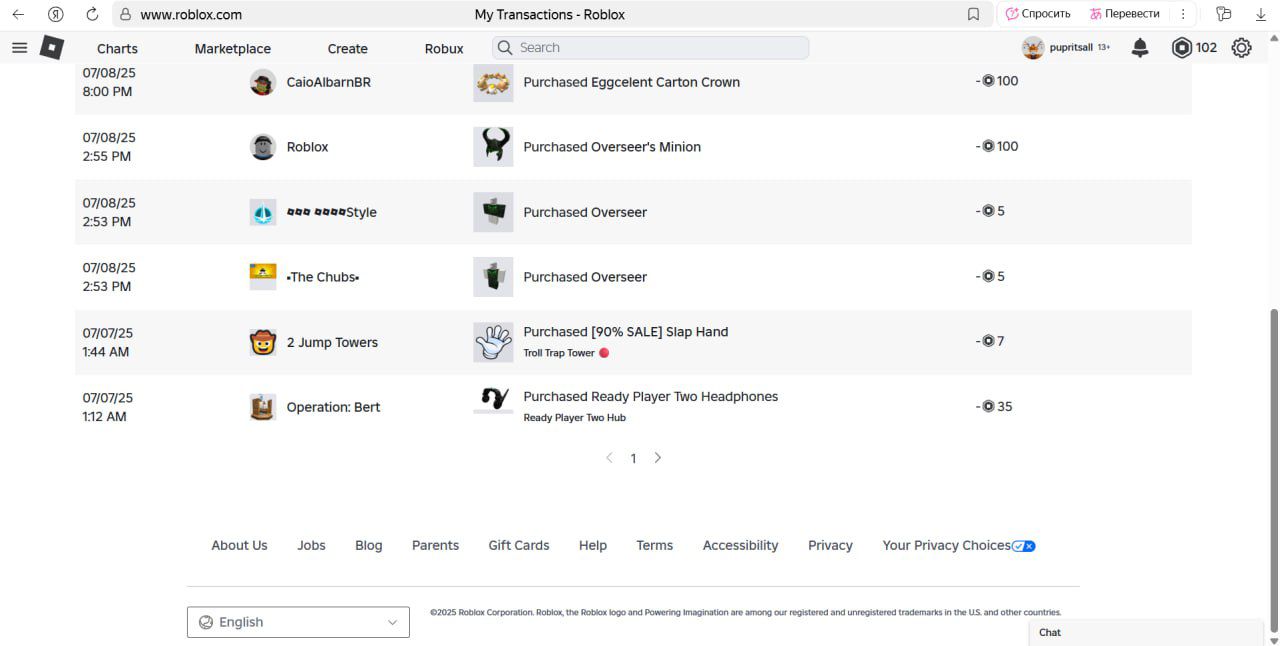Open the notifications bell icon
The image size is (1280, 646).
point(1140,48)
